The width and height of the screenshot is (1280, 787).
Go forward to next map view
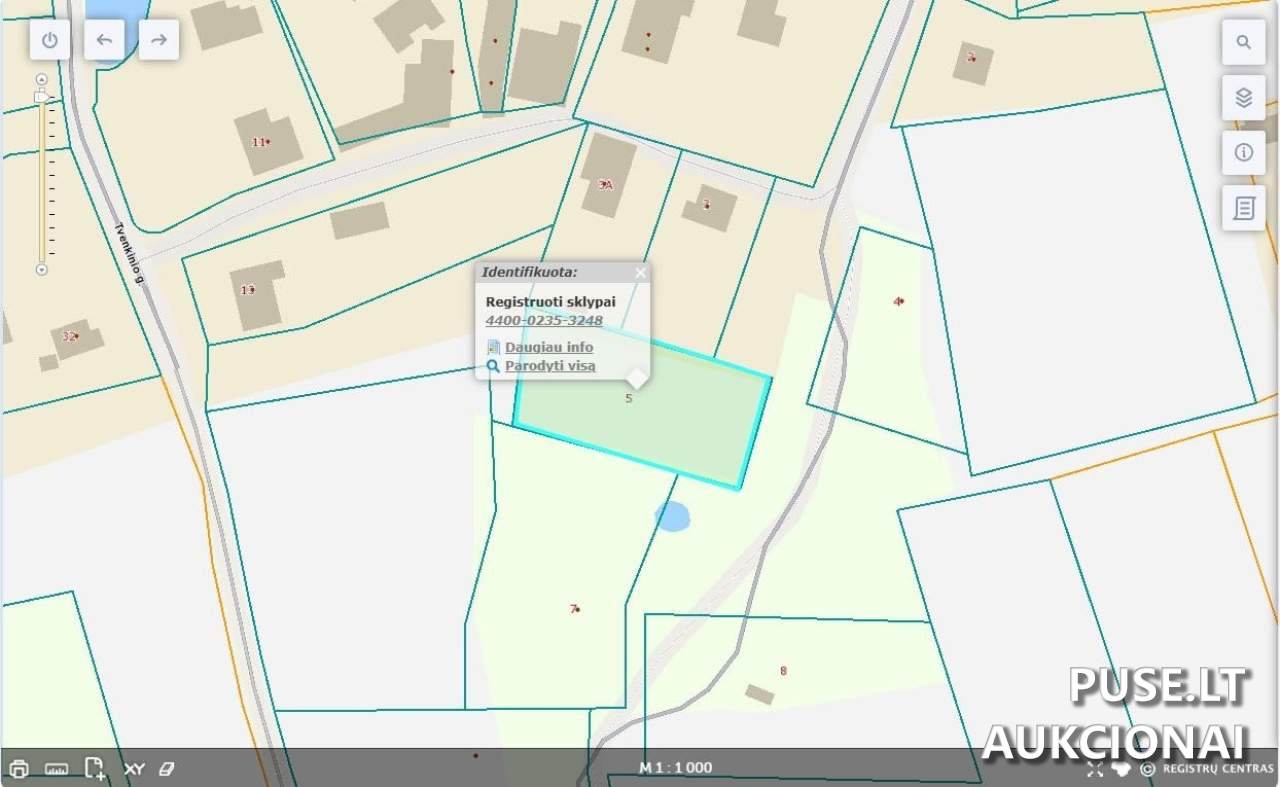pyautogui.click(x=158, y=41)
